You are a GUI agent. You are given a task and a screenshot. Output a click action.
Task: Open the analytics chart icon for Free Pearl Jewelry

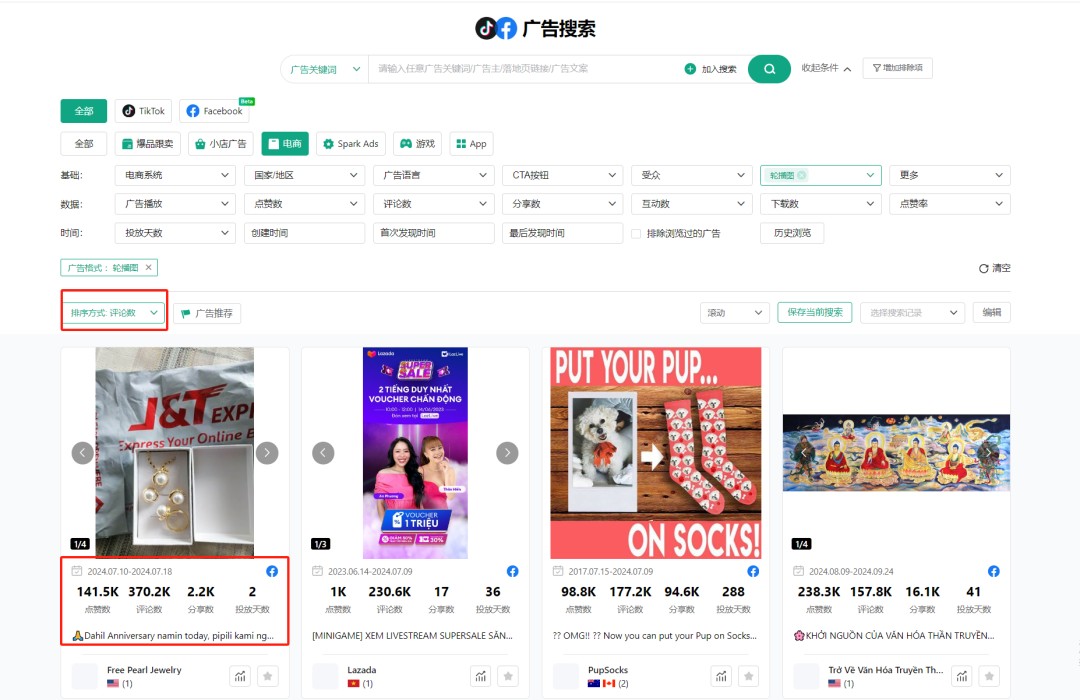[x=240, y=676]
